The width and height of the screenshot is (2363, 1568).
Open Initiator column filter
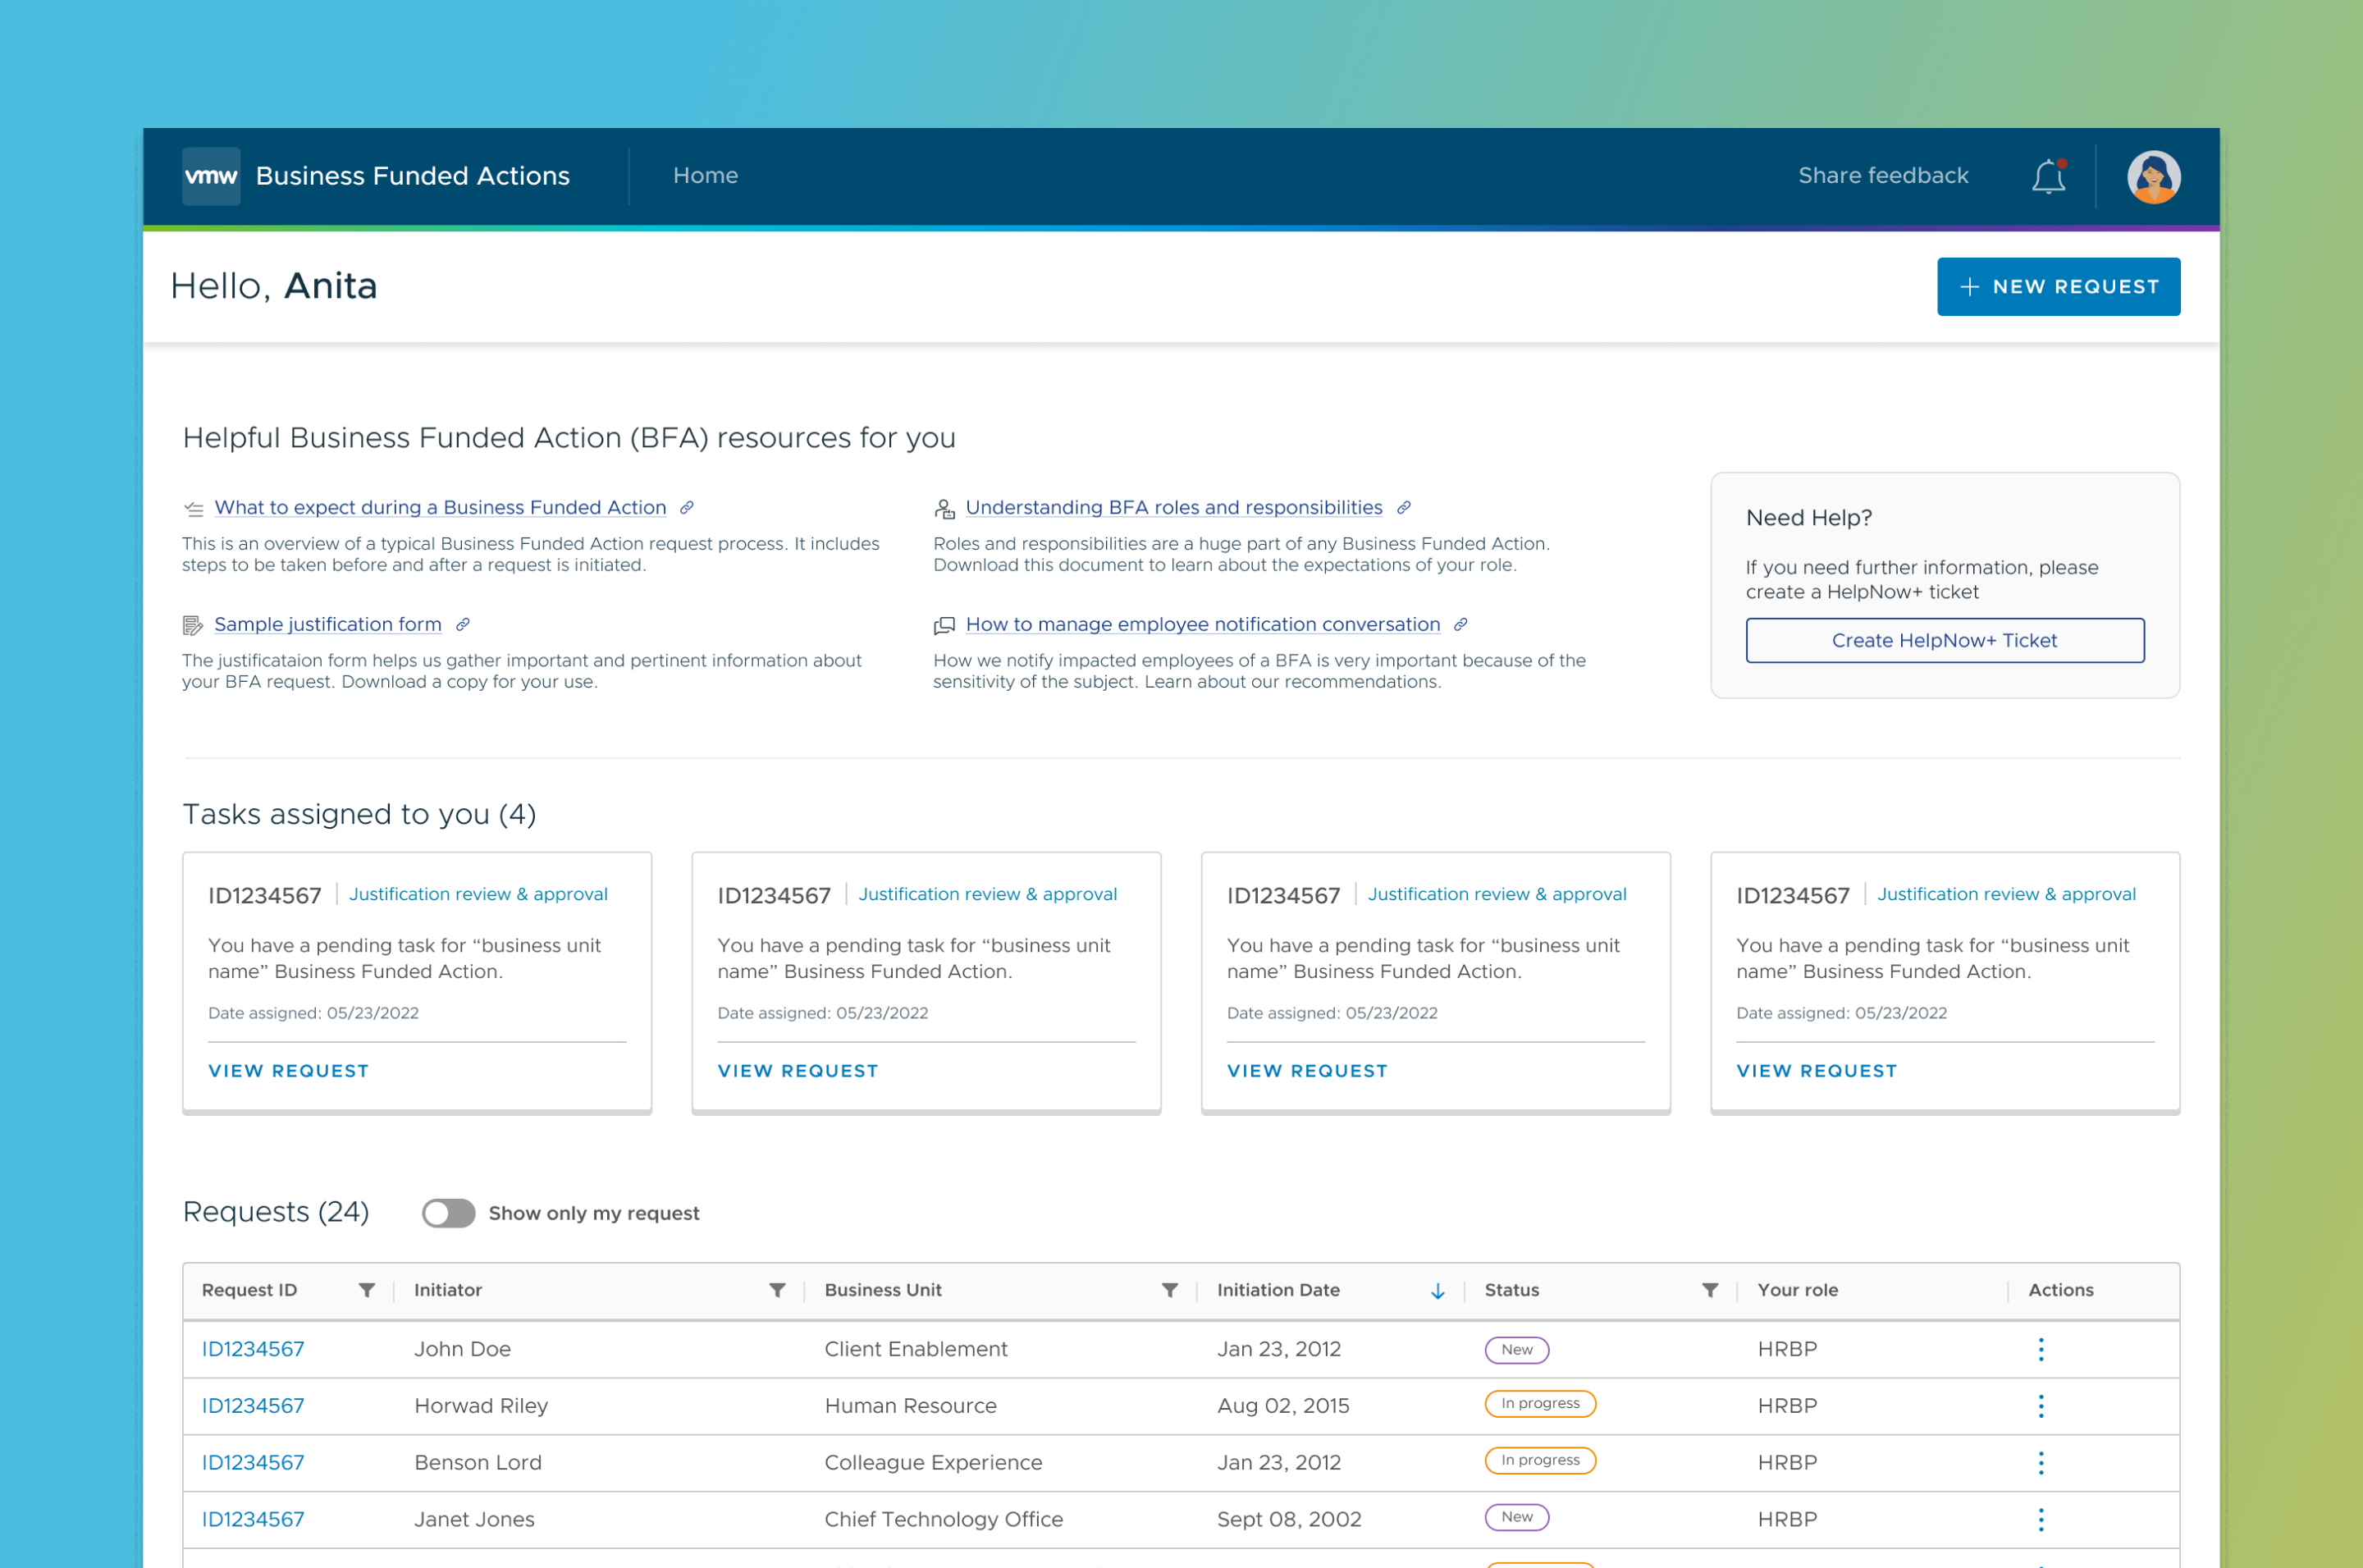click(777, 1290)
